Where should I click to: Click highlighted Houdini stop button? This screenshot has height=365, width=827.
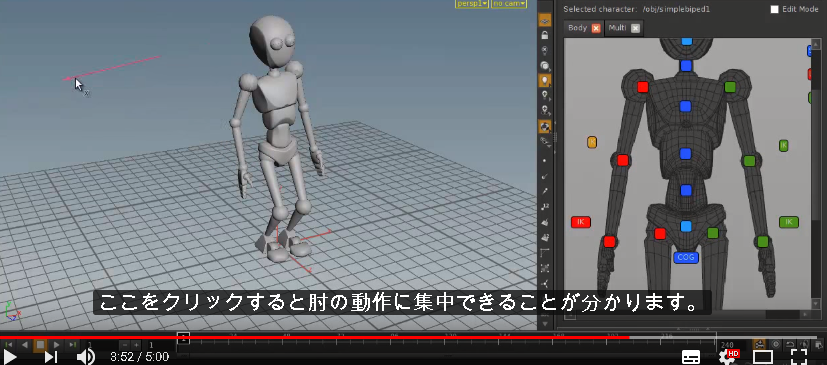[40, 345]
